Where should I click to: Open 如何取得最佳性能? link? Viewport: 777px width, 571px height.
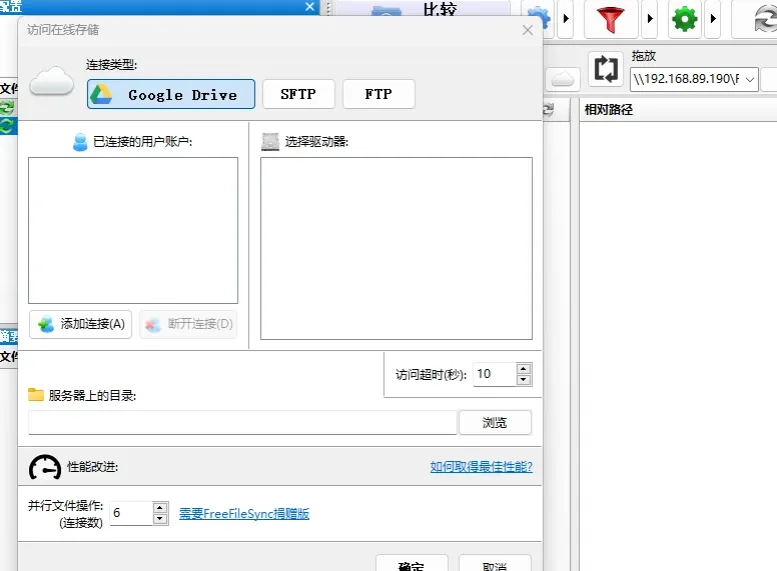[481, 466]
